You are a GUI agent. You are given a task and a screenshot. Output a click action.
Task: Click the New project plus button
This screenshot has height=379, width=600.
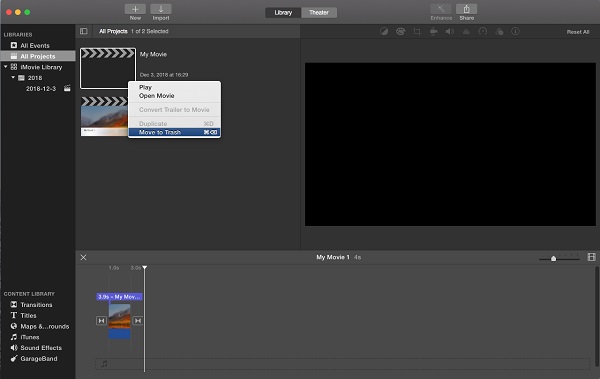(135, 9)
